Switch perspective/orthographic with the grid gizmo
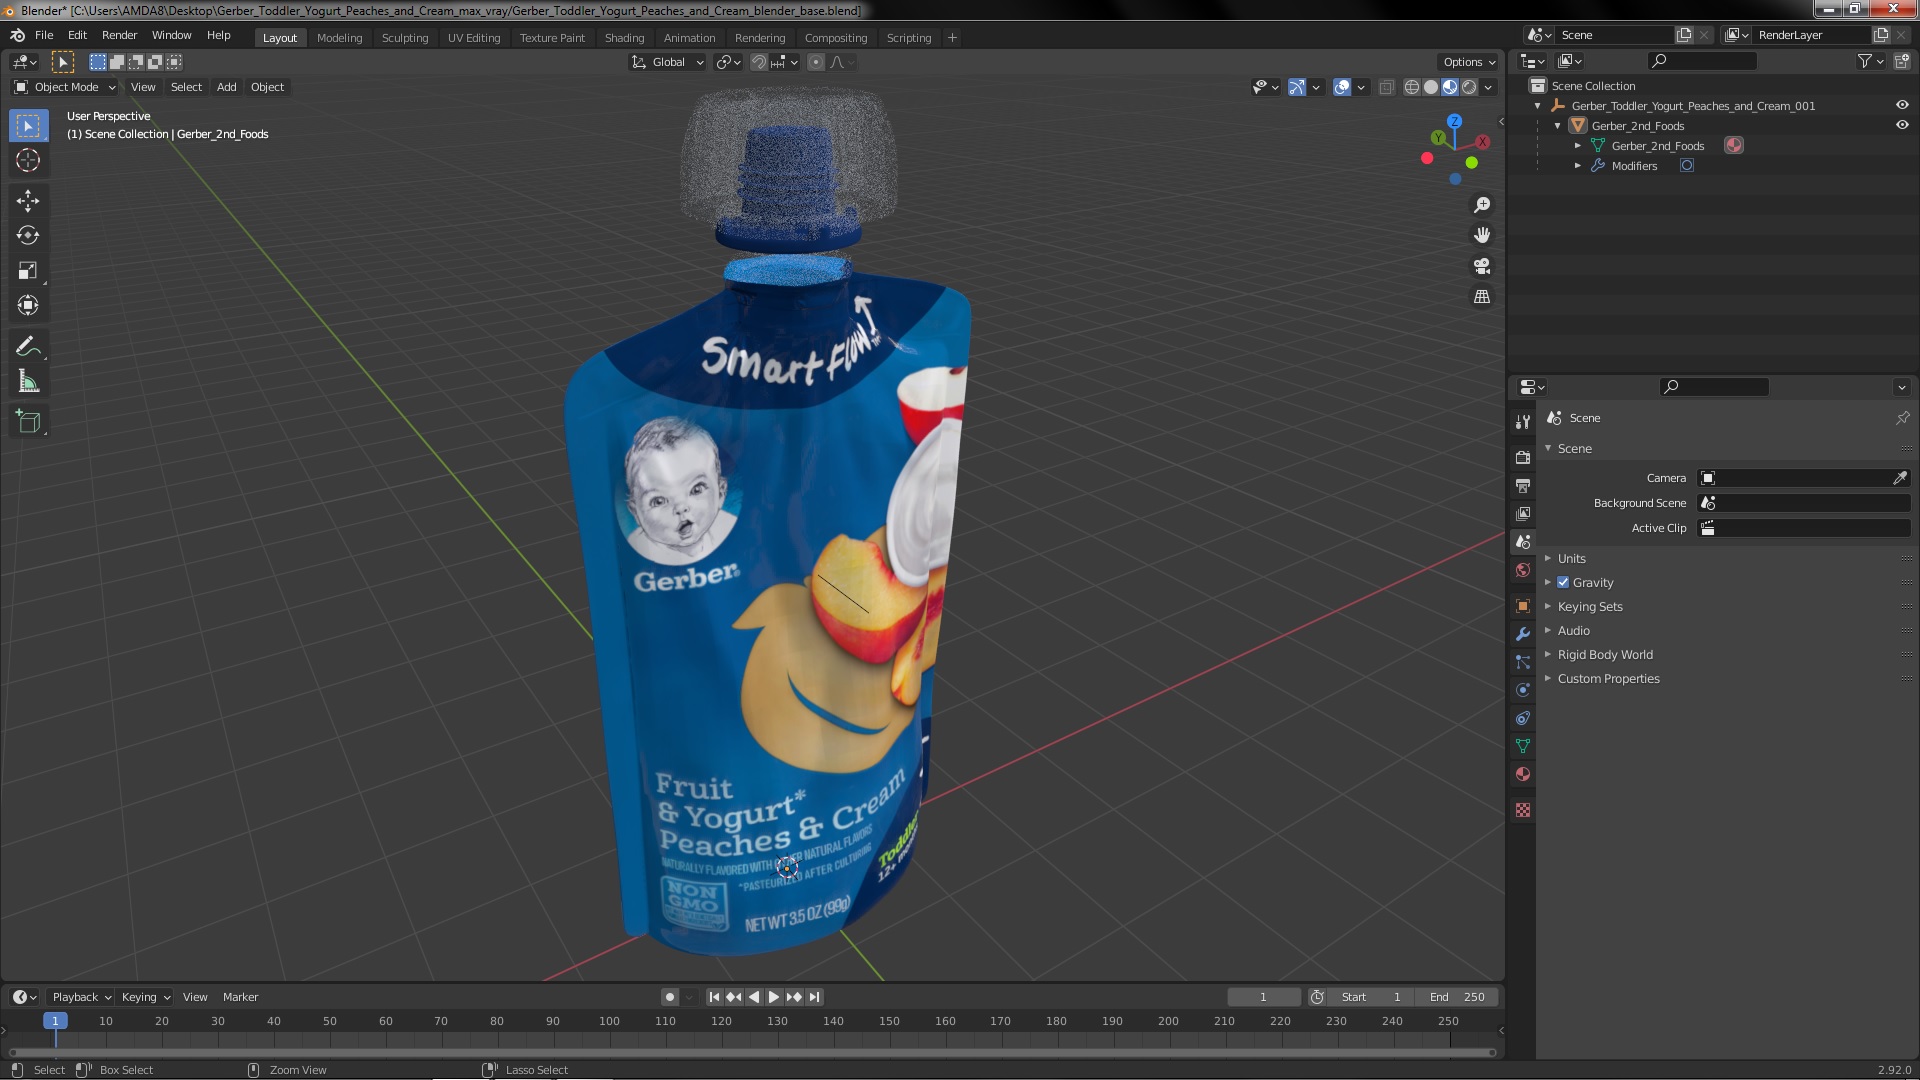This screenshot has height=1080, width=1920. 1482,297
